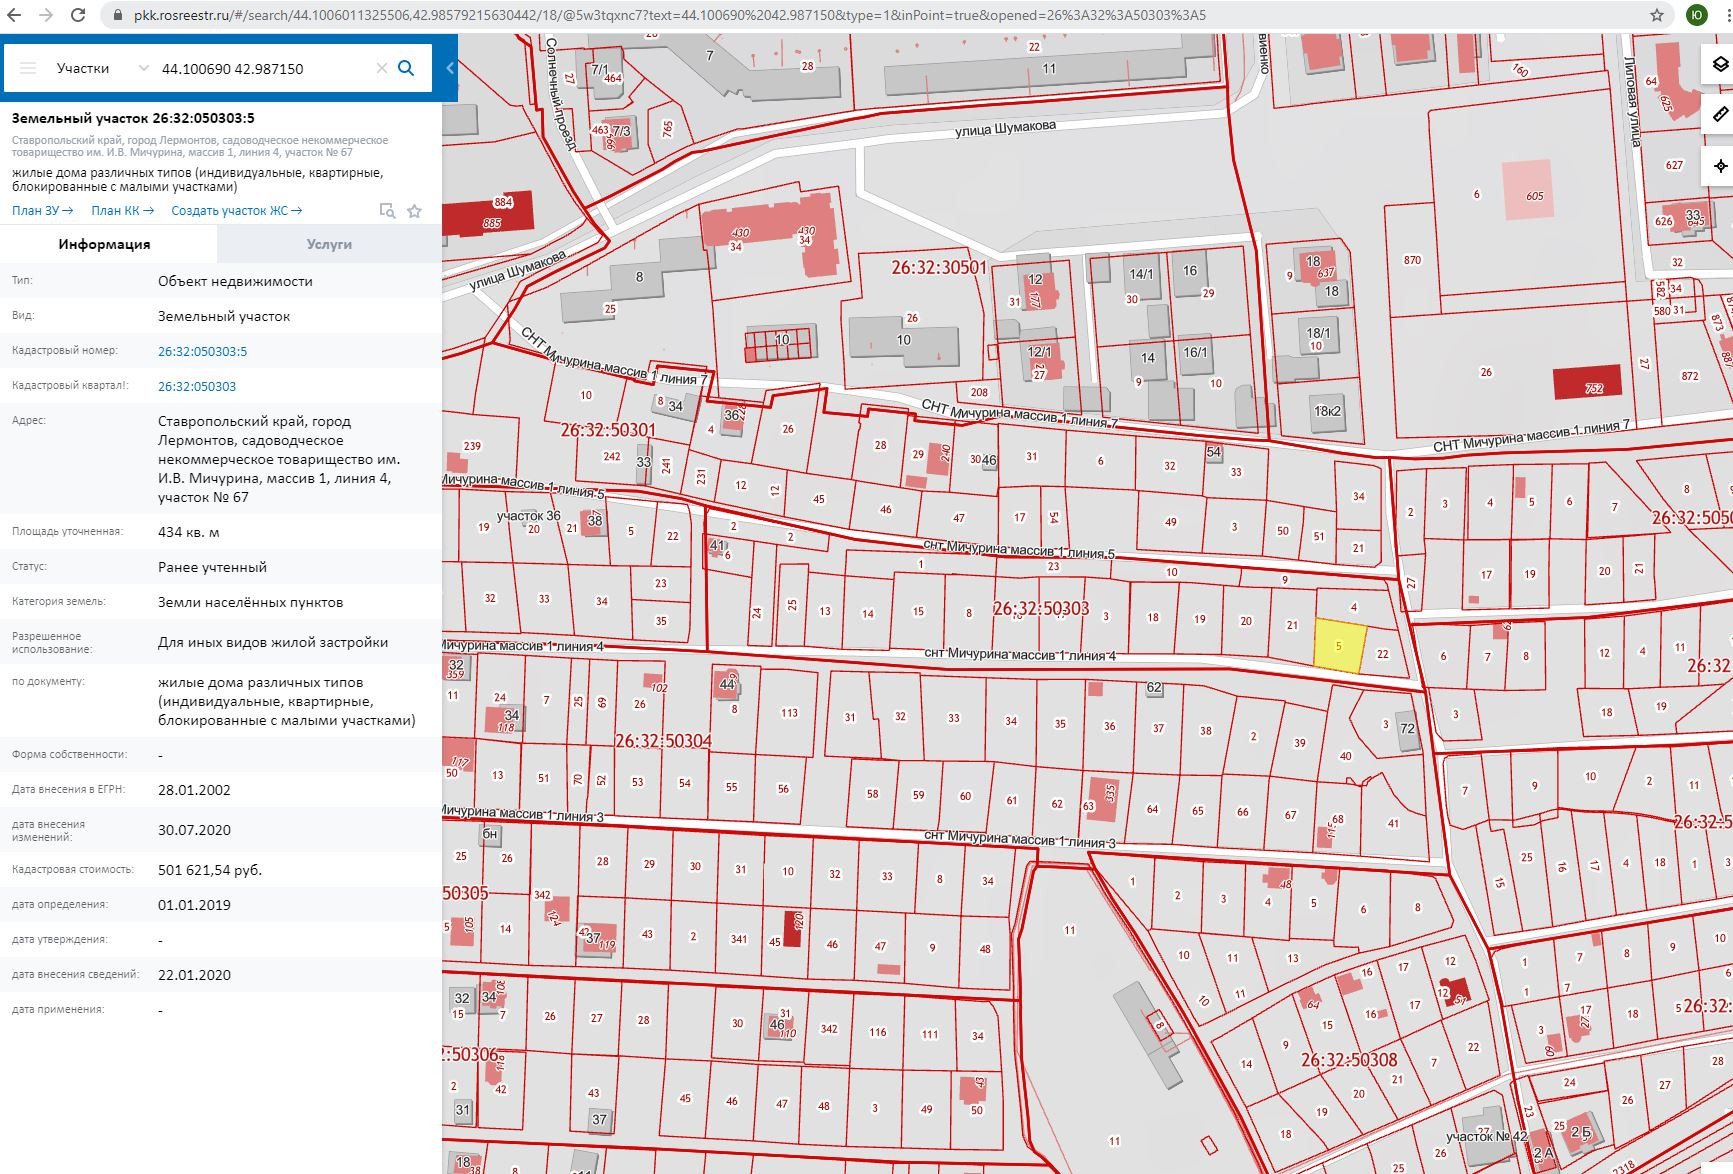
Task: Activate the ruler measurement tool
Action: [x=1720, y=115]
